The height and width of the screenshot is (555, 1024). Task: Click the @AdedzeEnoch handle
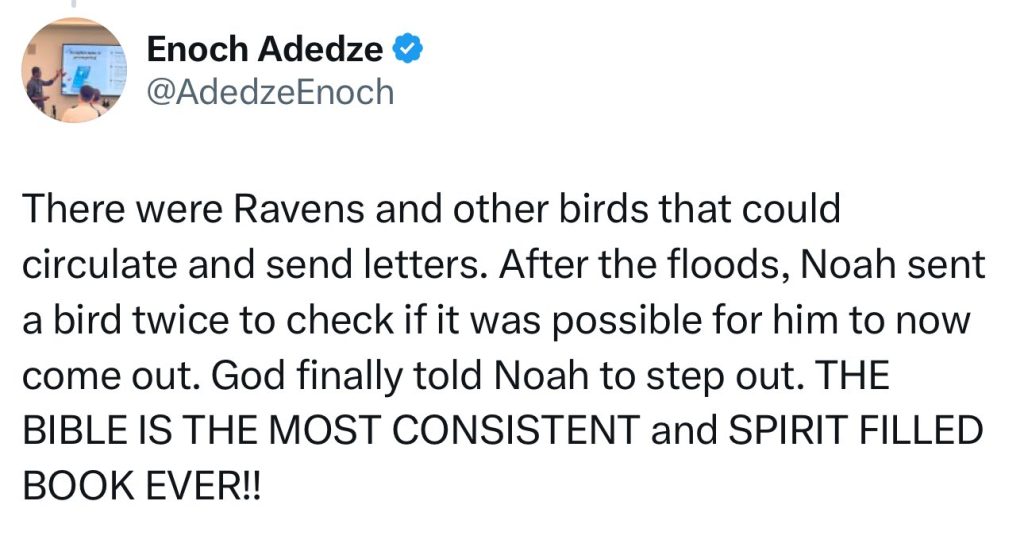pos(270,92)
